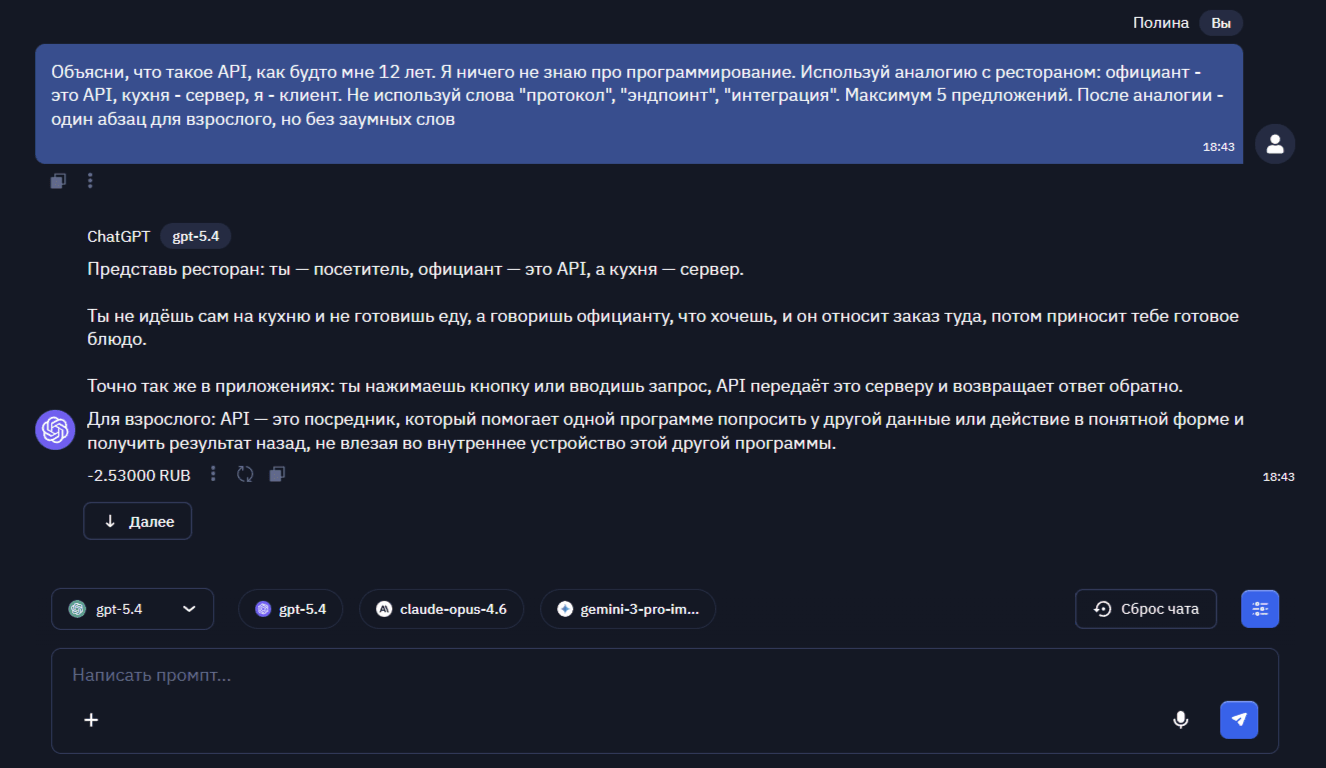
Task: Send the prompt with the paper-plane button
Action: (1239, 719)
